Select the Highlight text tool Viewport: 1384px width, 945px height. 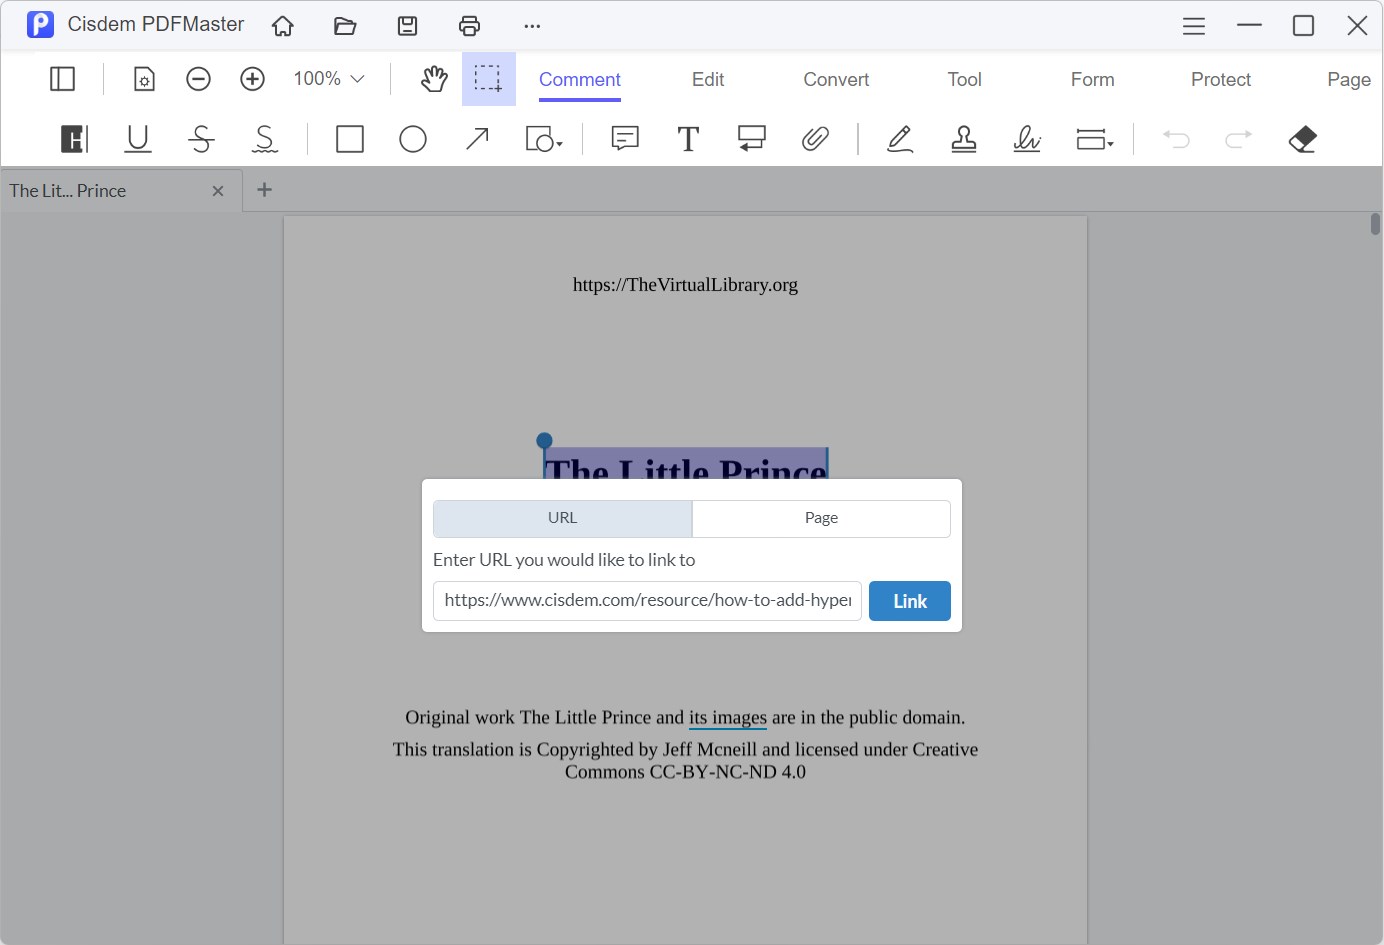pos(73,139)
